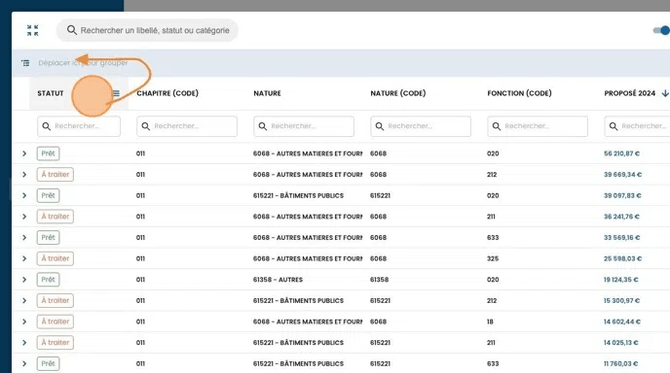Toggle the blue switch at top right

[x=661, y=30]
